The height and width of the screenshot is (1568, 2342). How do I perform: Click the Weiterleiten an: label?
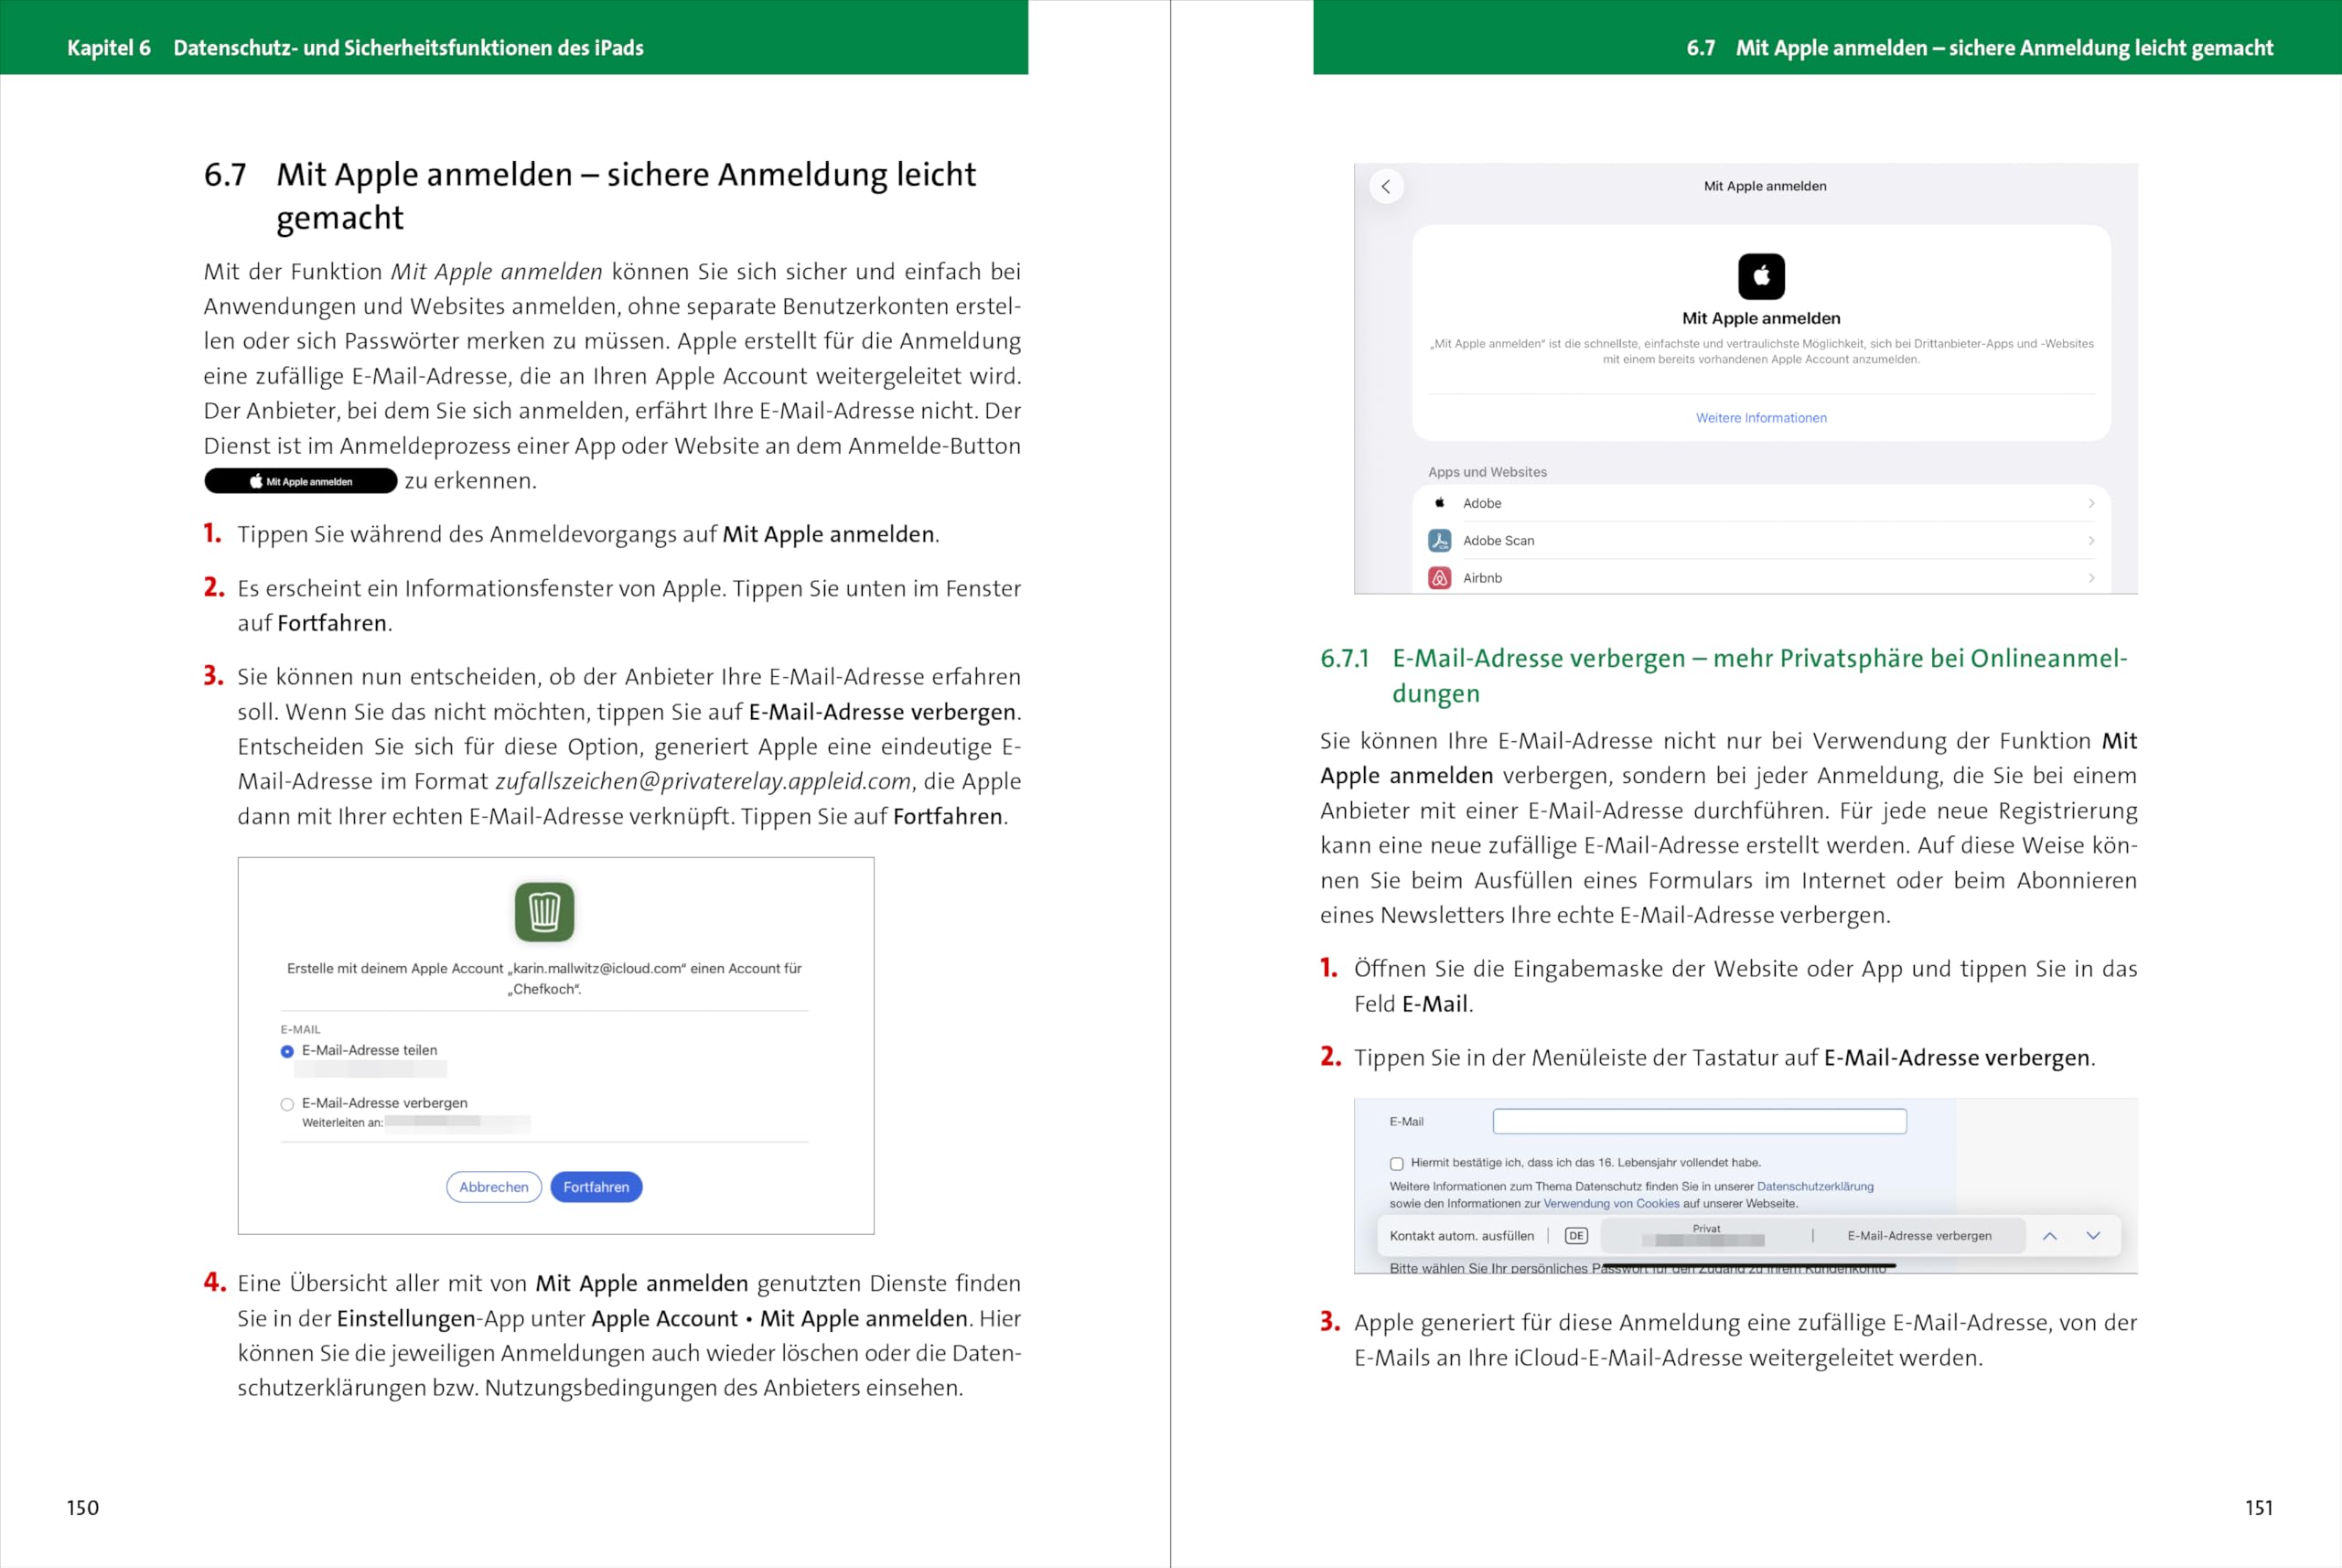click(x=342, y=1122)
